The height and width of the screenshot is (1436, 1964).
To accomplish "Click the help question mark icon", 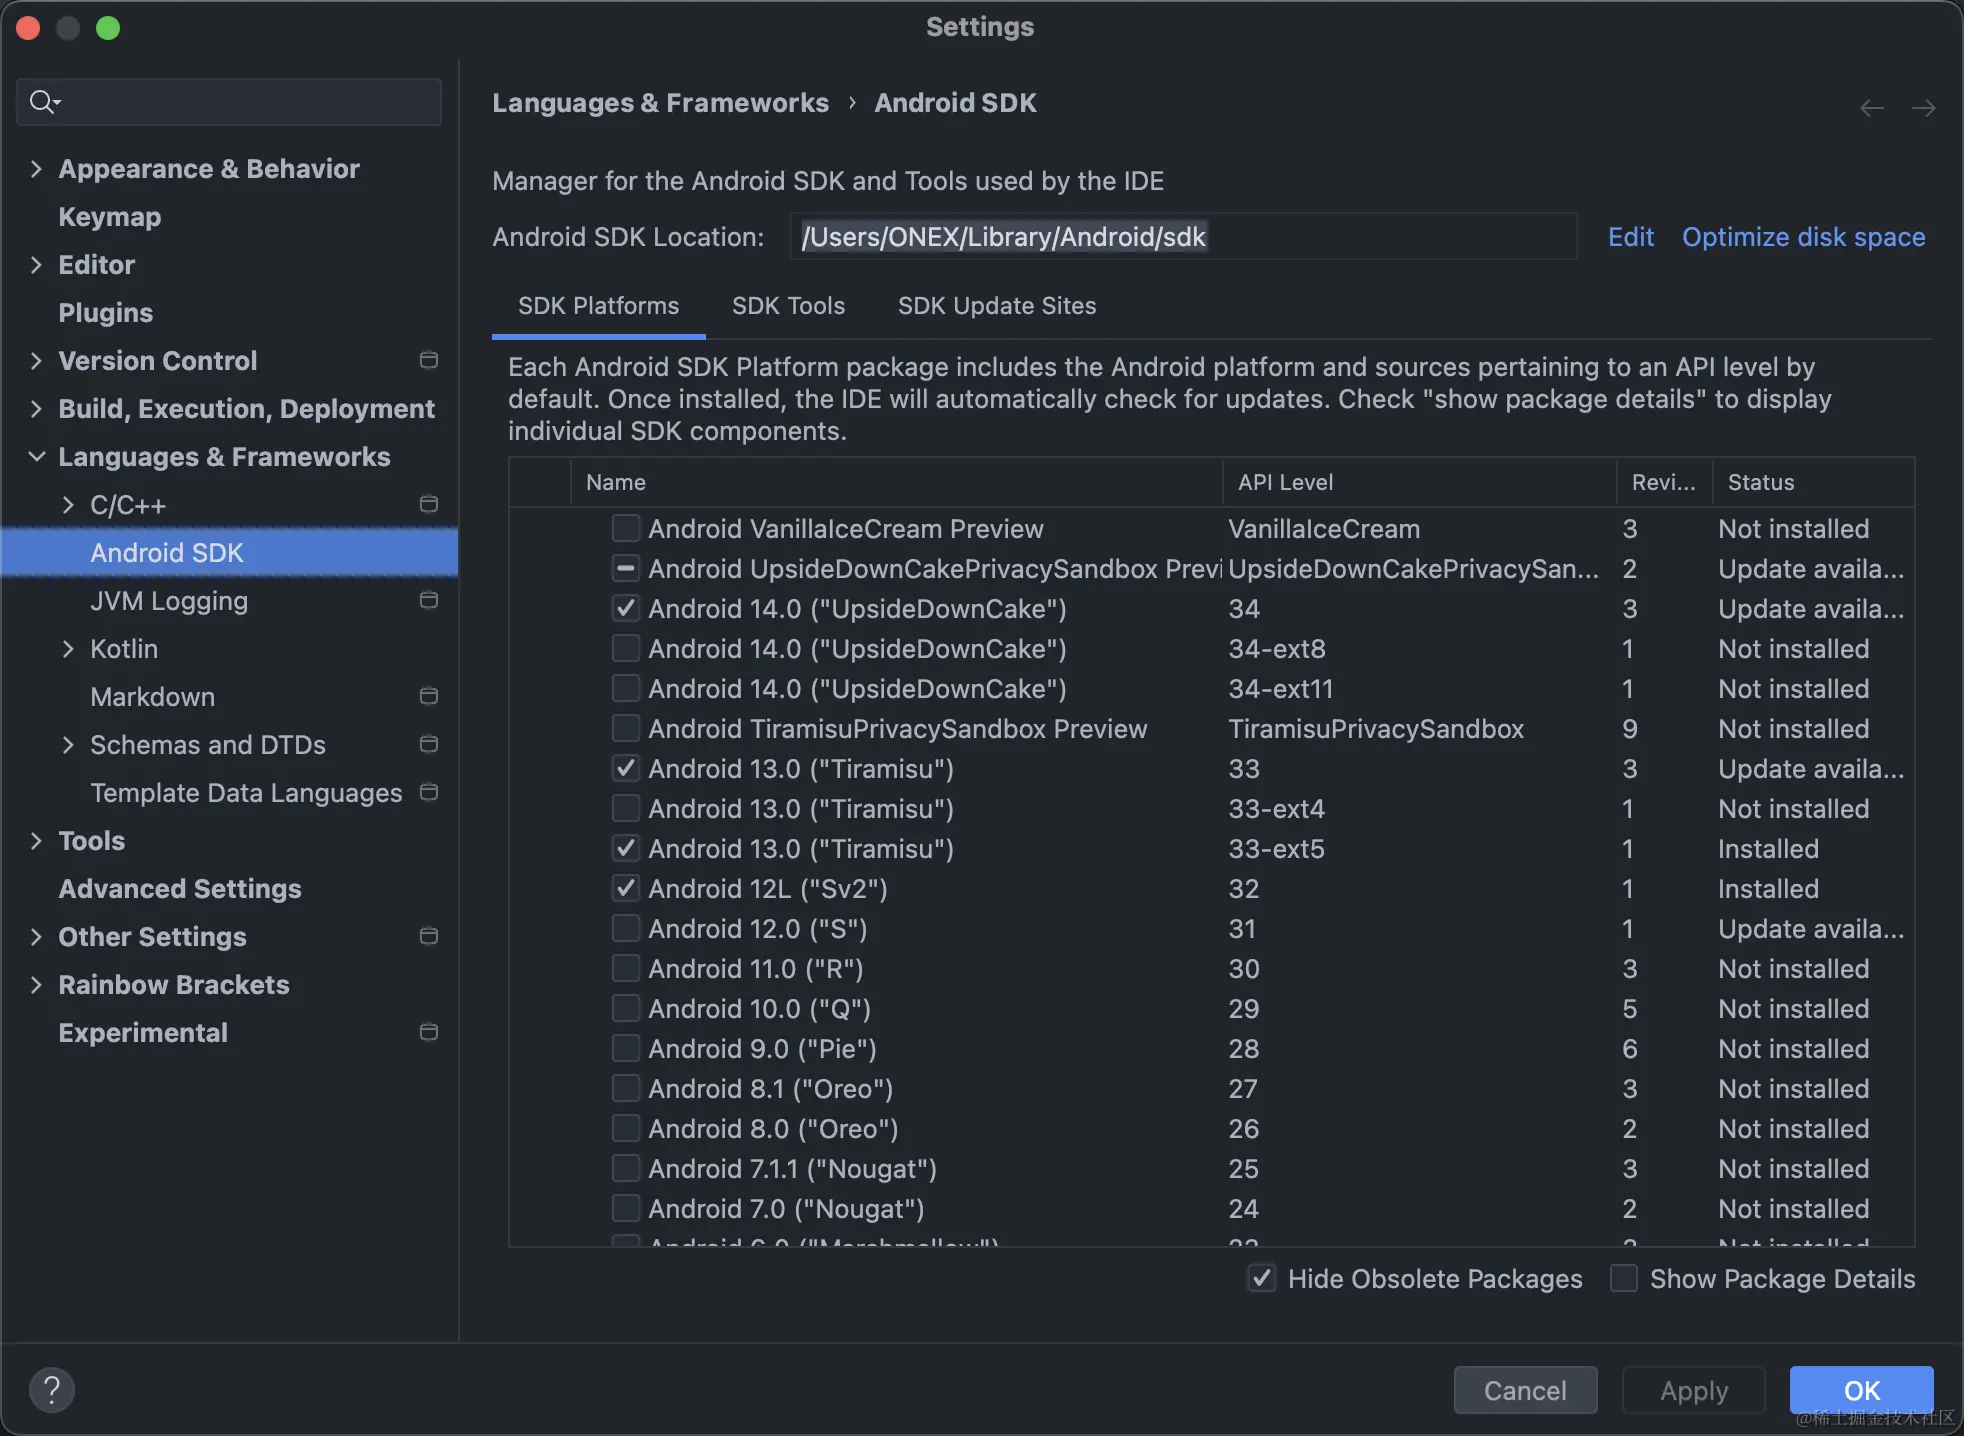I will pos(52,1389).
